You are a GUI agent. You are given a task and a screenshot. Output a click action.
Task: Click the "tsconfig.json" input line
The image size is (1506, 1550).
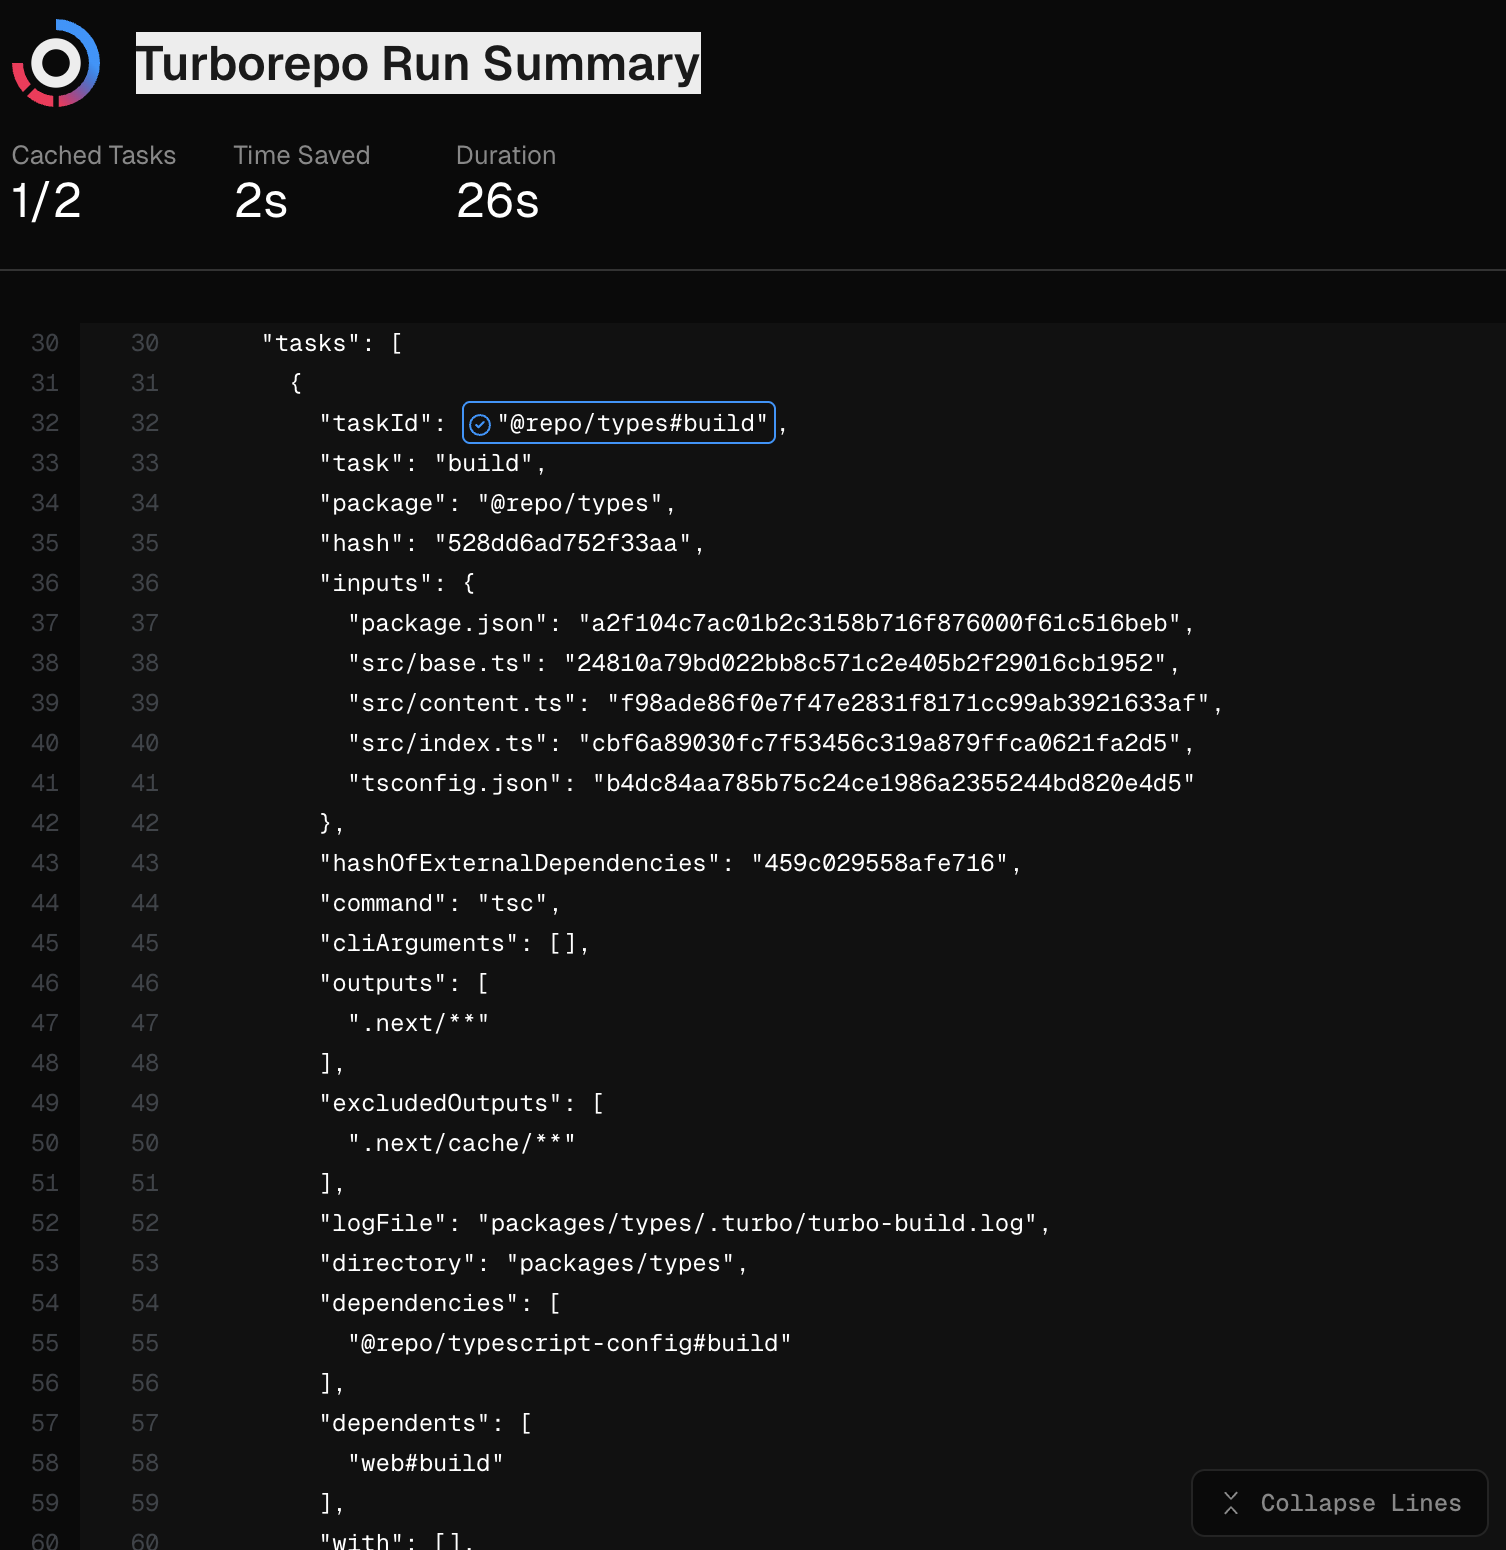tap(771, 783)
